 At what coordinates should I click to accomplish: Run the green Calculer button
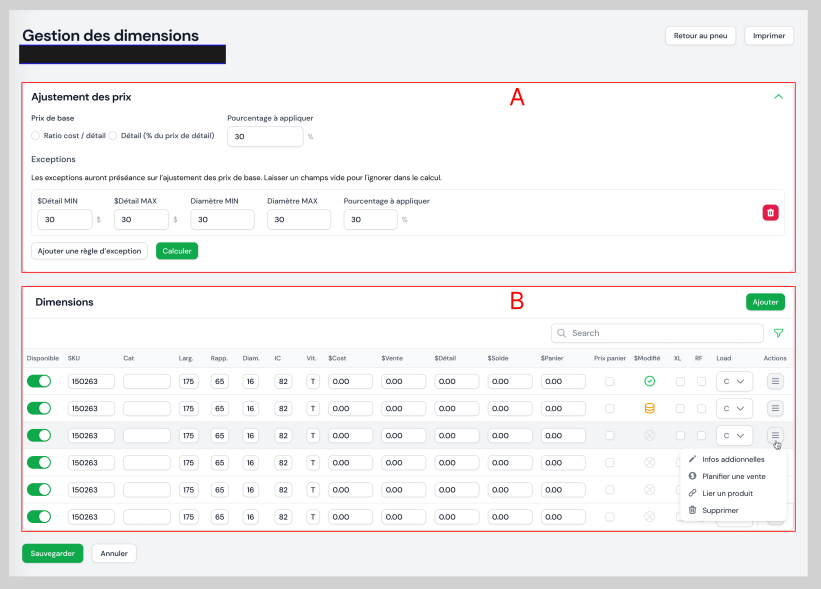click(177, 251)
